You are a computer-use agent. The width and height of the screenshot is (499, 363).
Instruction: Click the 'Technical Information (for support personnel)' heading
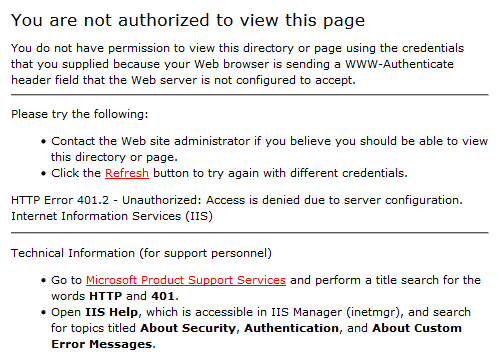[x=141, y=253]
